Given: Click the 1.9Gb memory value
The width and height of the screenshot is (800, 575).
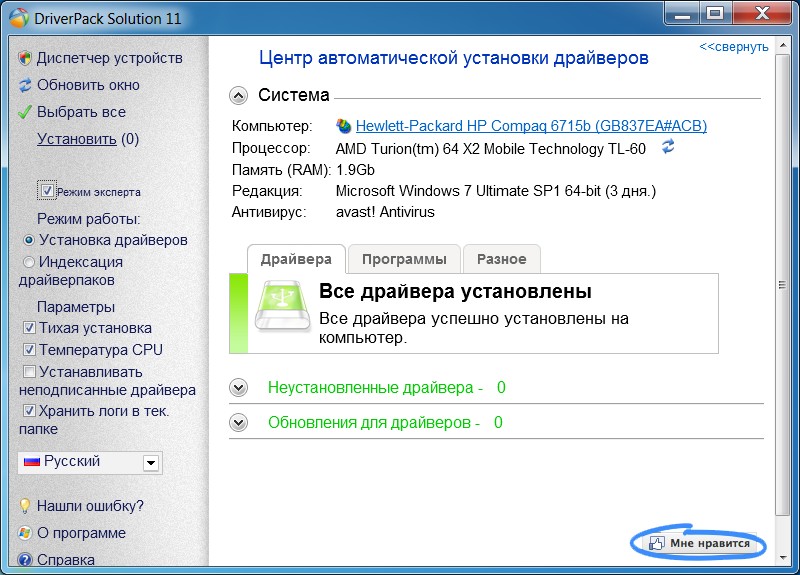Looking at the screenshot, I should [x=356, y=170].
